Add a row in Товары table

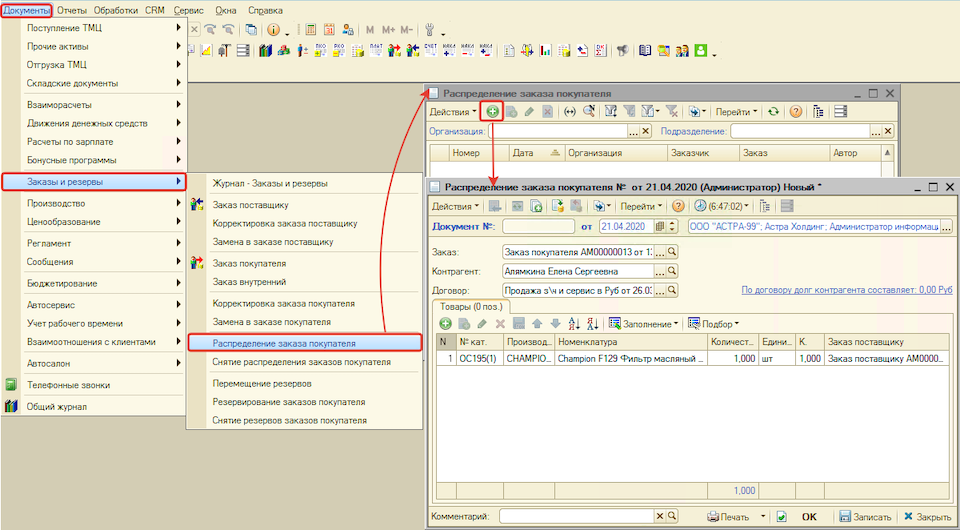pos(446,324)
